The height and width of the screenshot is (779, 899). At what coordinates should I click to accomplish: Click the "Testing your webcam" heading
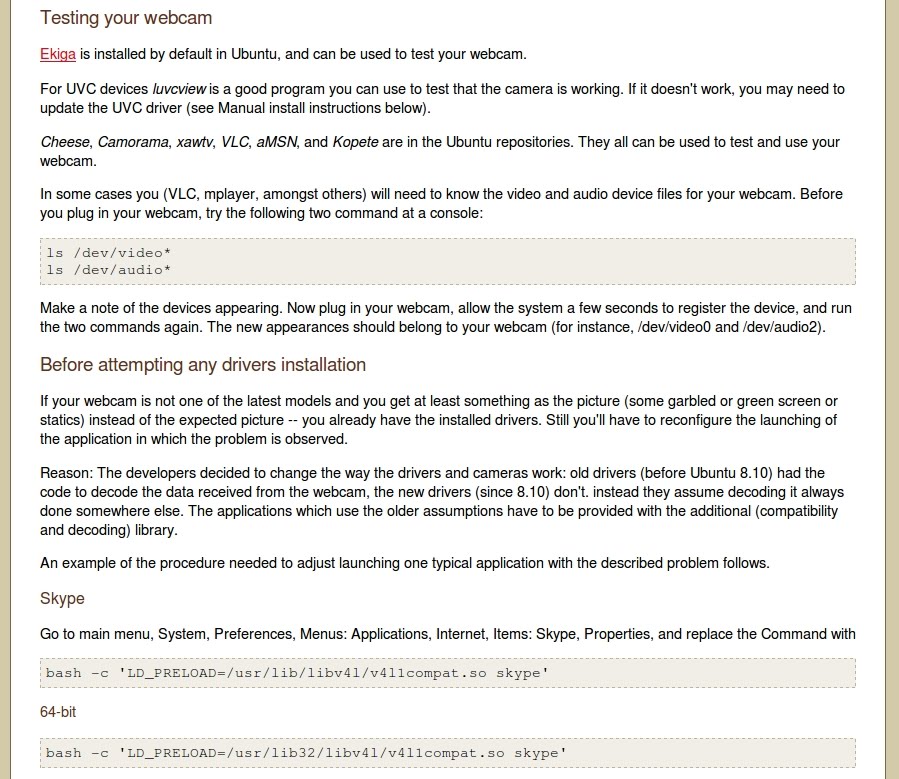126,18
